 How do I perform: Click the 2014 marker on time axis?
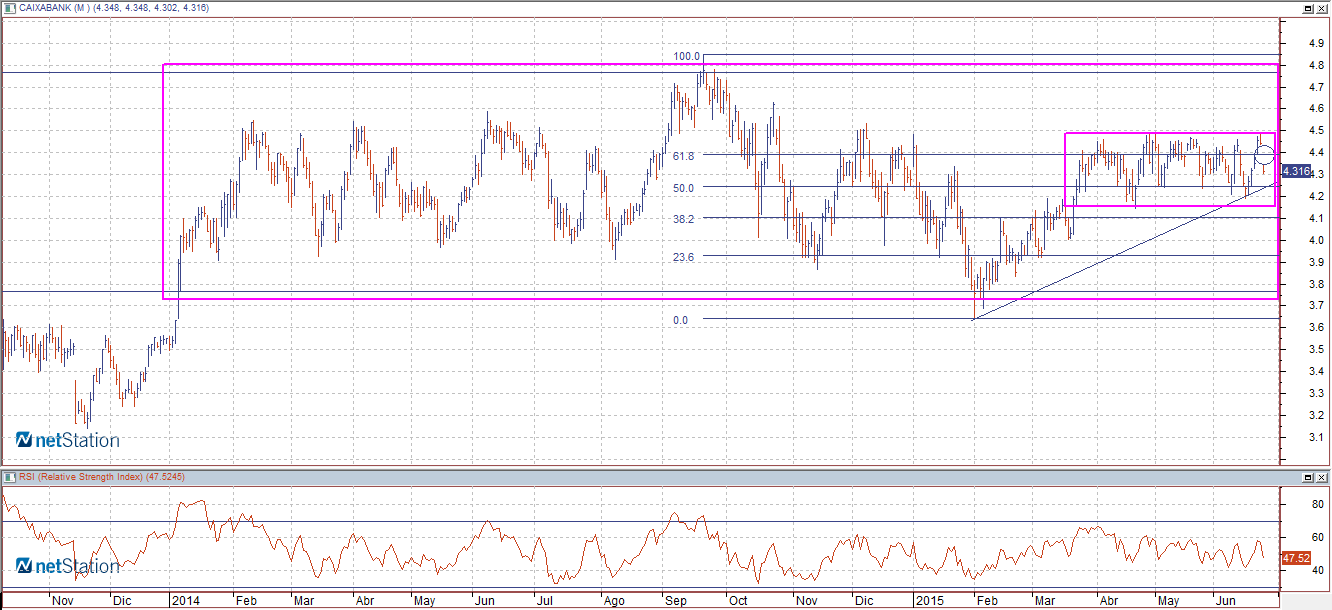click(185, 601)
